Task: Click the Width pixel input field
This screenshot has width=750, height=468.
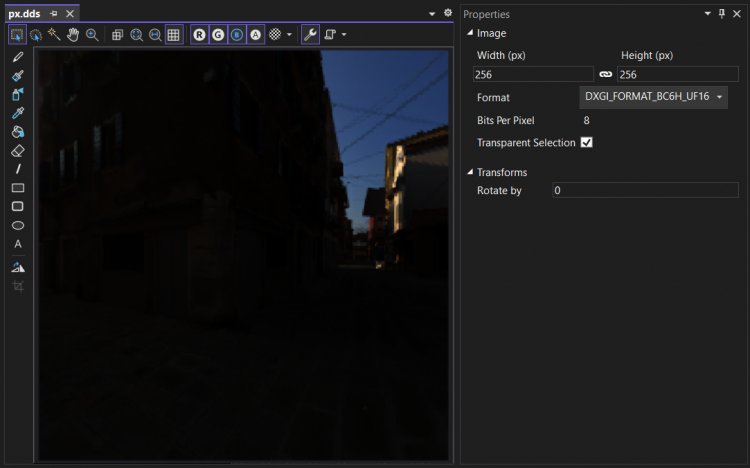Action: [533, 74]
